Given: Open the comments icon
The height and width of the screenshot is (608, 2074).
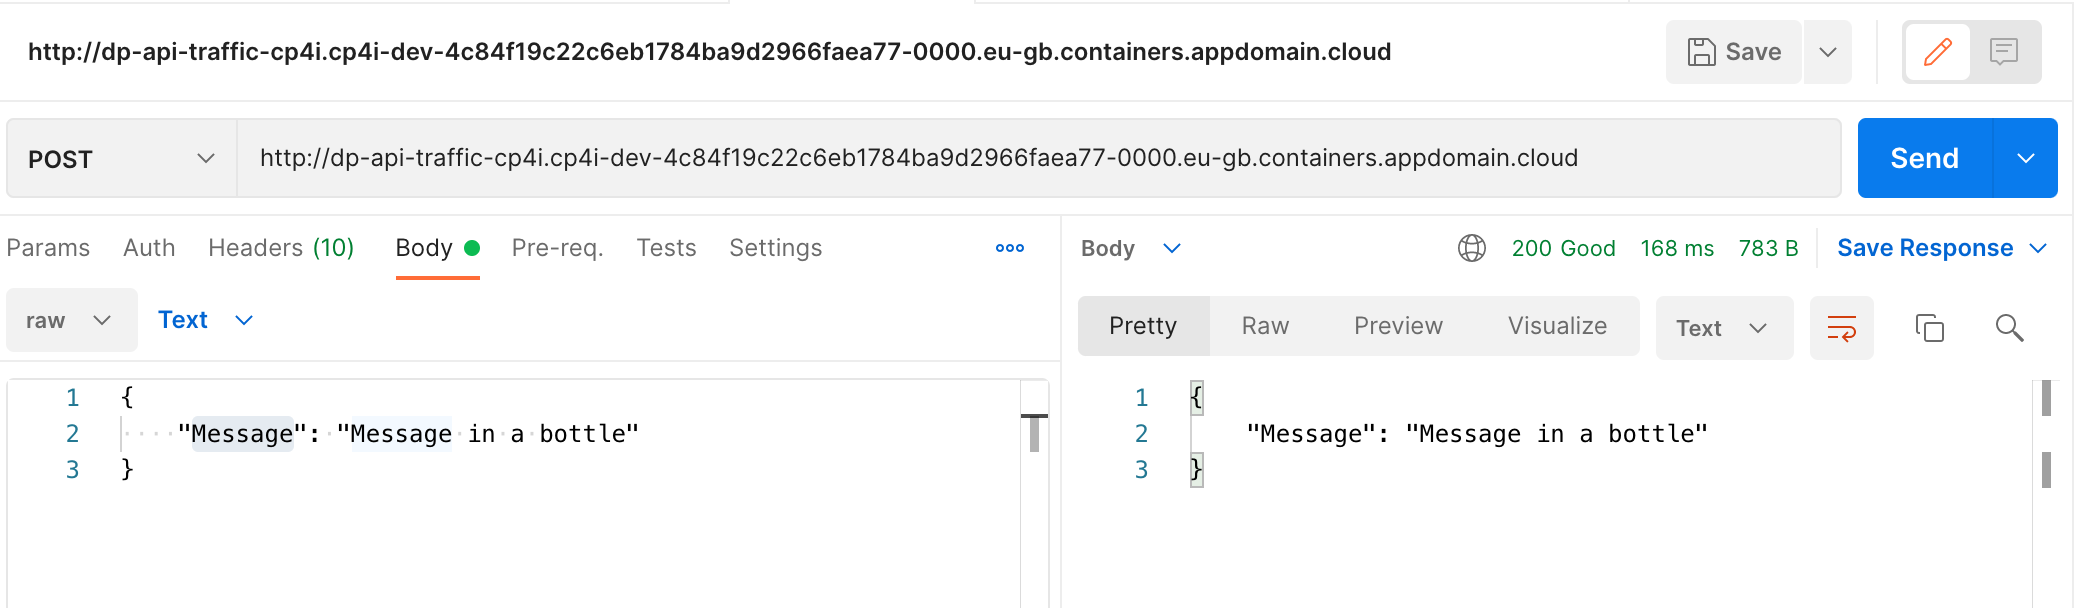Looking at the screenshot, I should (2004, 52).
